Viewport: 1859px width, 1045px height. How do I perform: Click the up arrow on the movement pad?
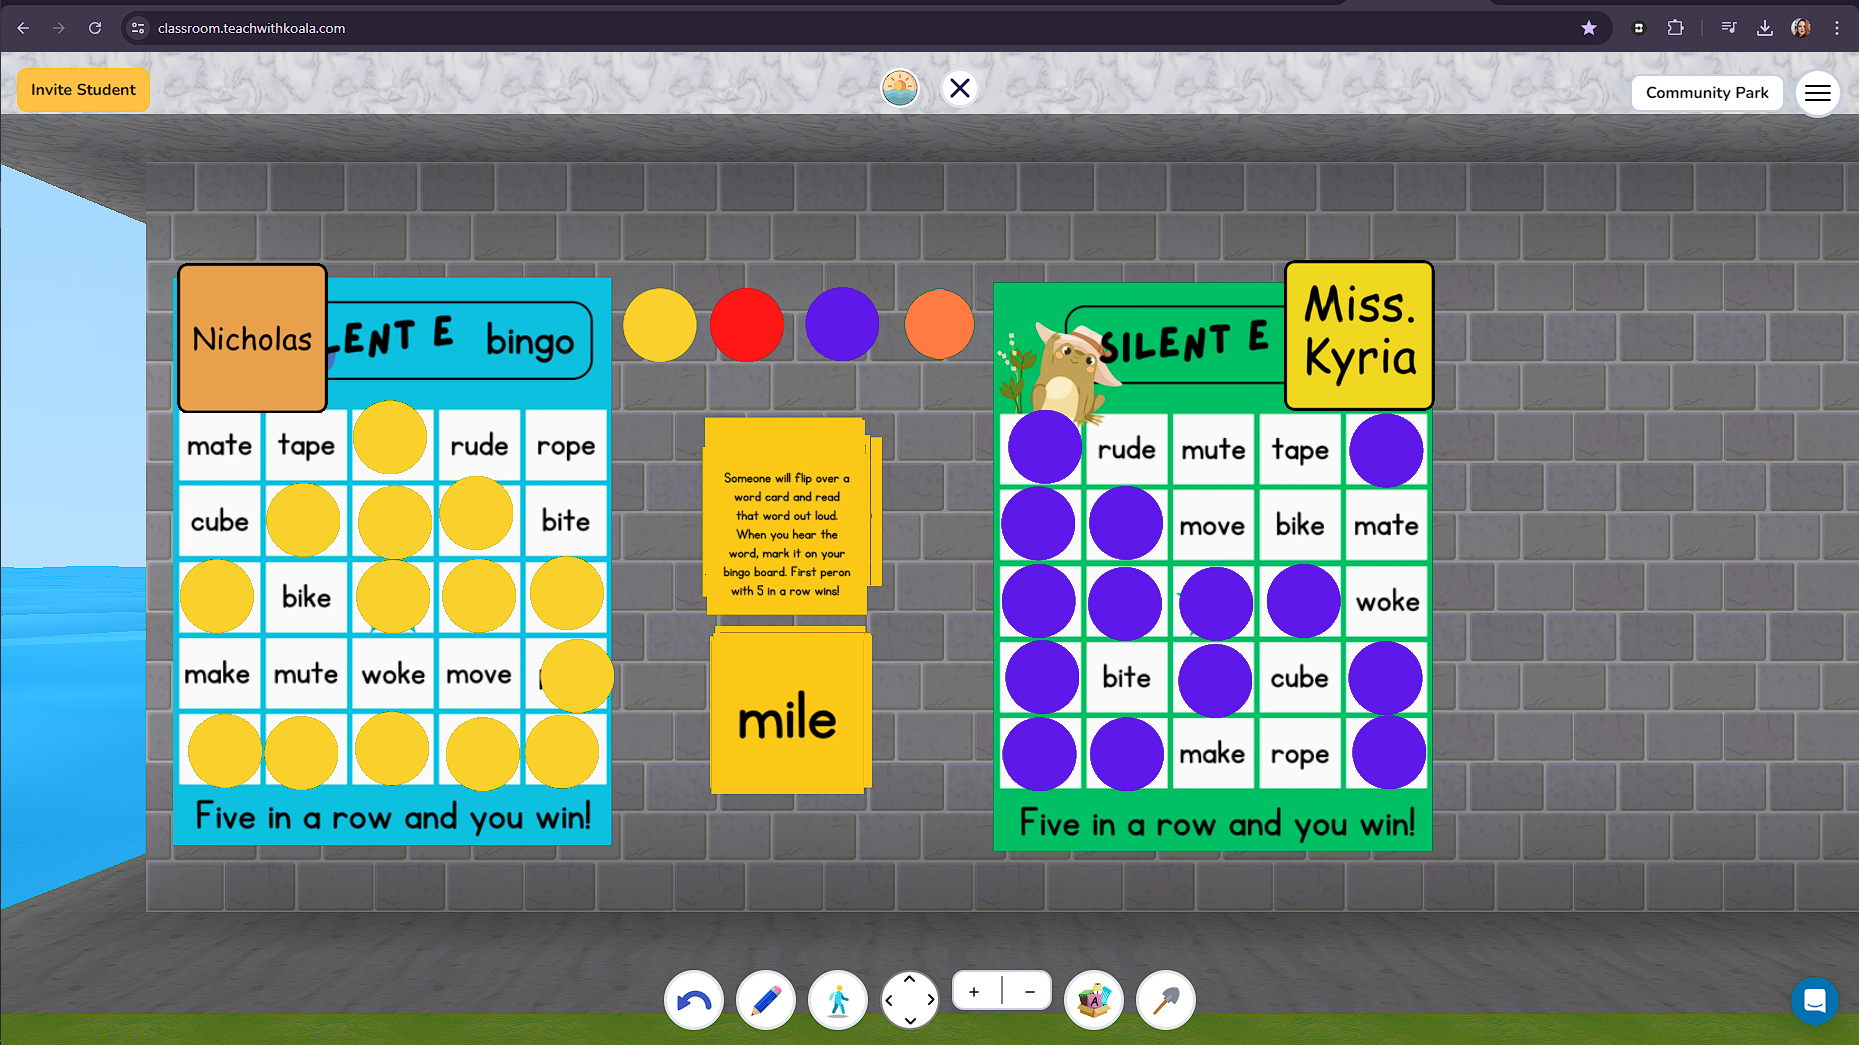click(910, 981)
